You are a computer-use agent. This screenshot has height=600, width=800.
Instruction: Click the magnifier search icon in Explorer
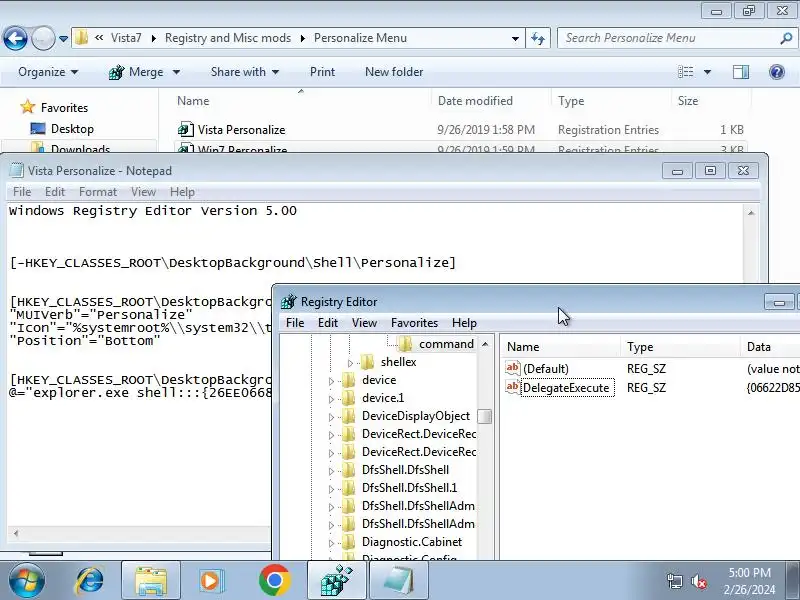[x=786, y=38]
